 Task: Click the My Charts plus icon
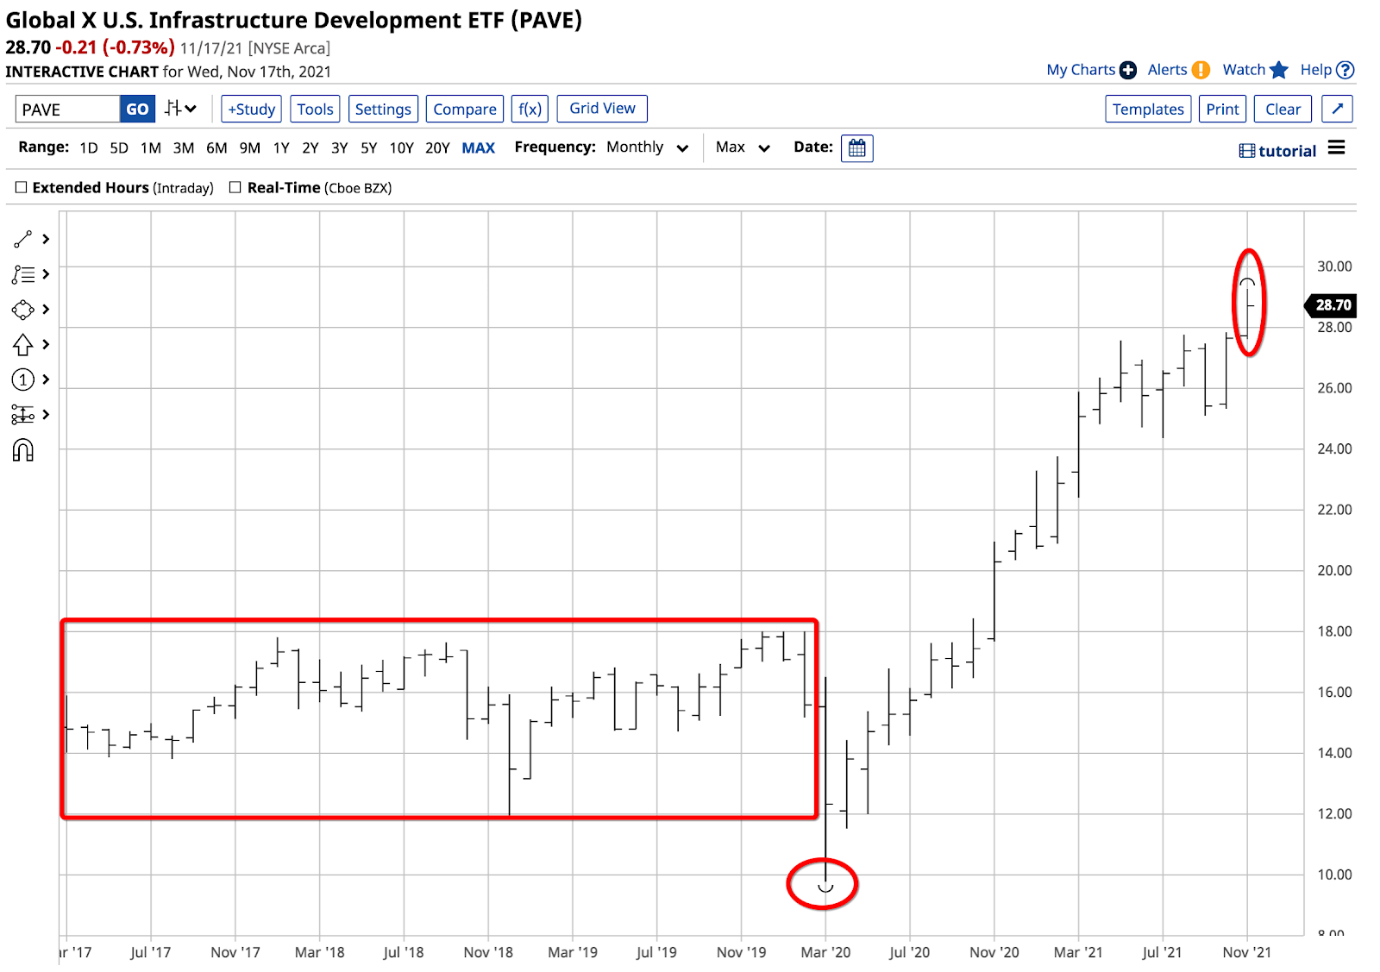1128,70
